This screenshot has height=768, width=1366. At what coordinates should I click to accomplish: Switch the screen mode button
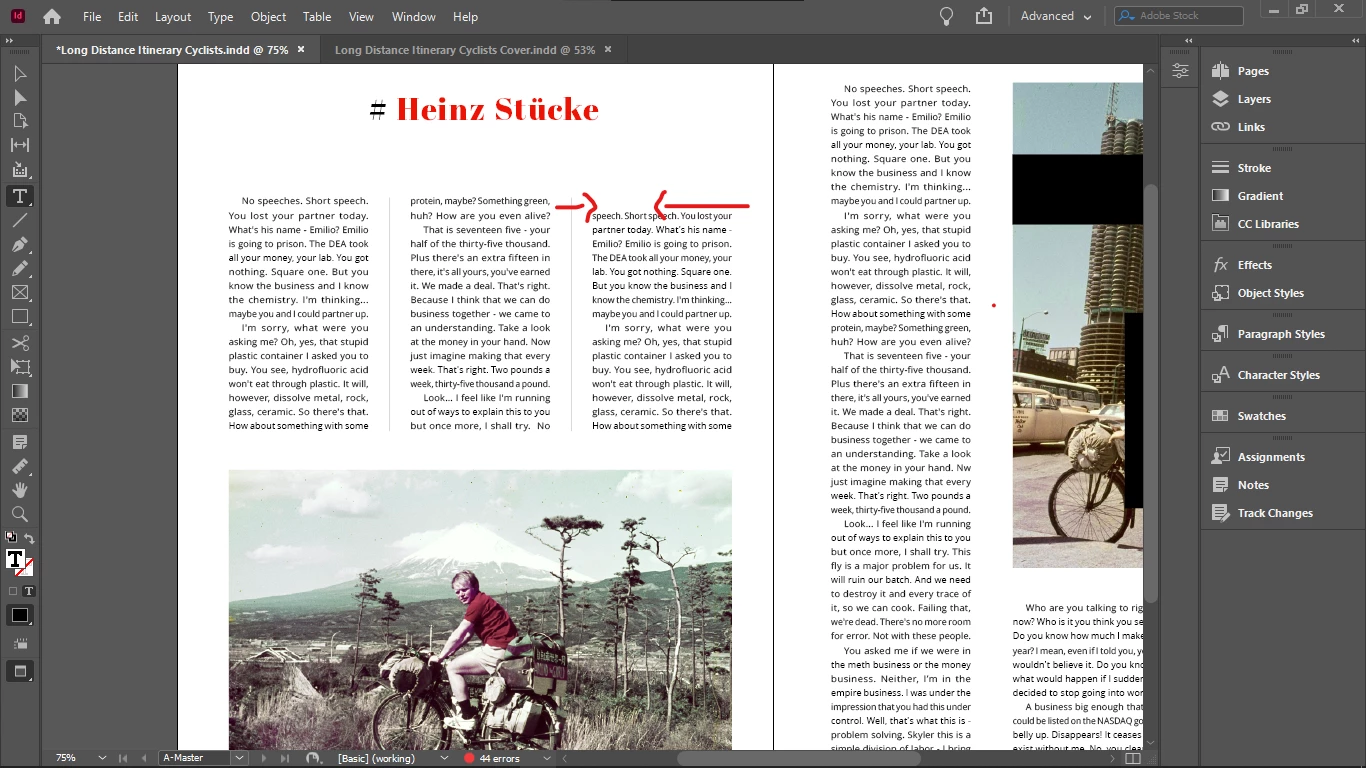(20, 671)
